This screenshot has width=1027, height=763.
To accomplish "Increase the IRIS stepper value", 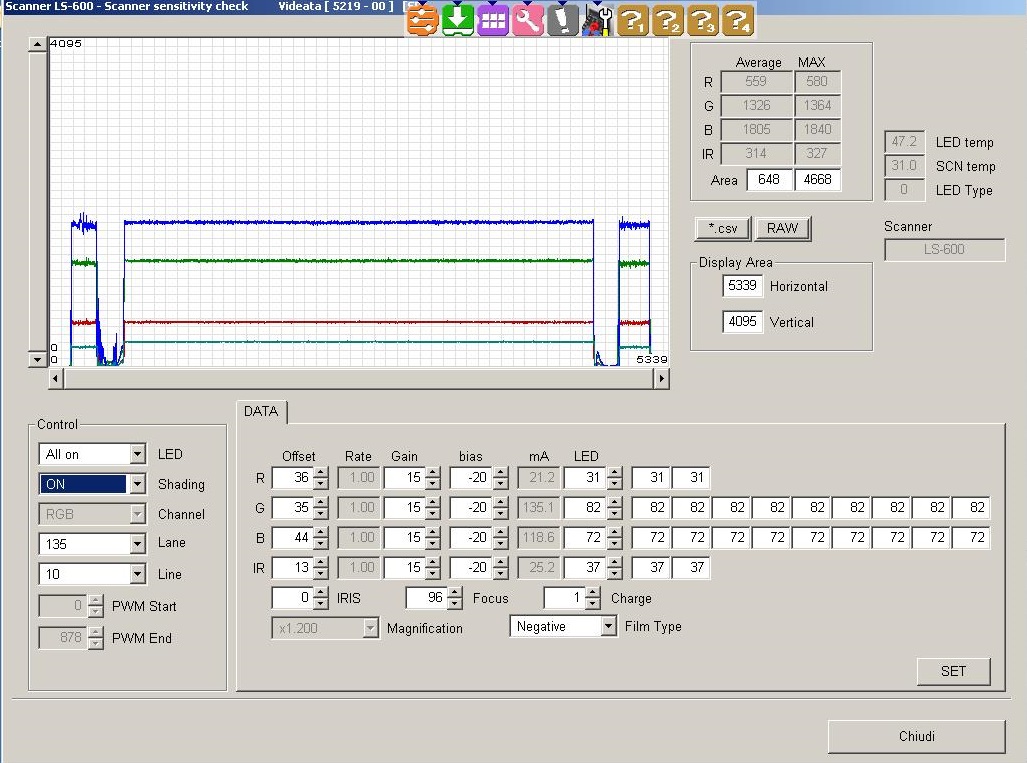I will pos(321,593).
